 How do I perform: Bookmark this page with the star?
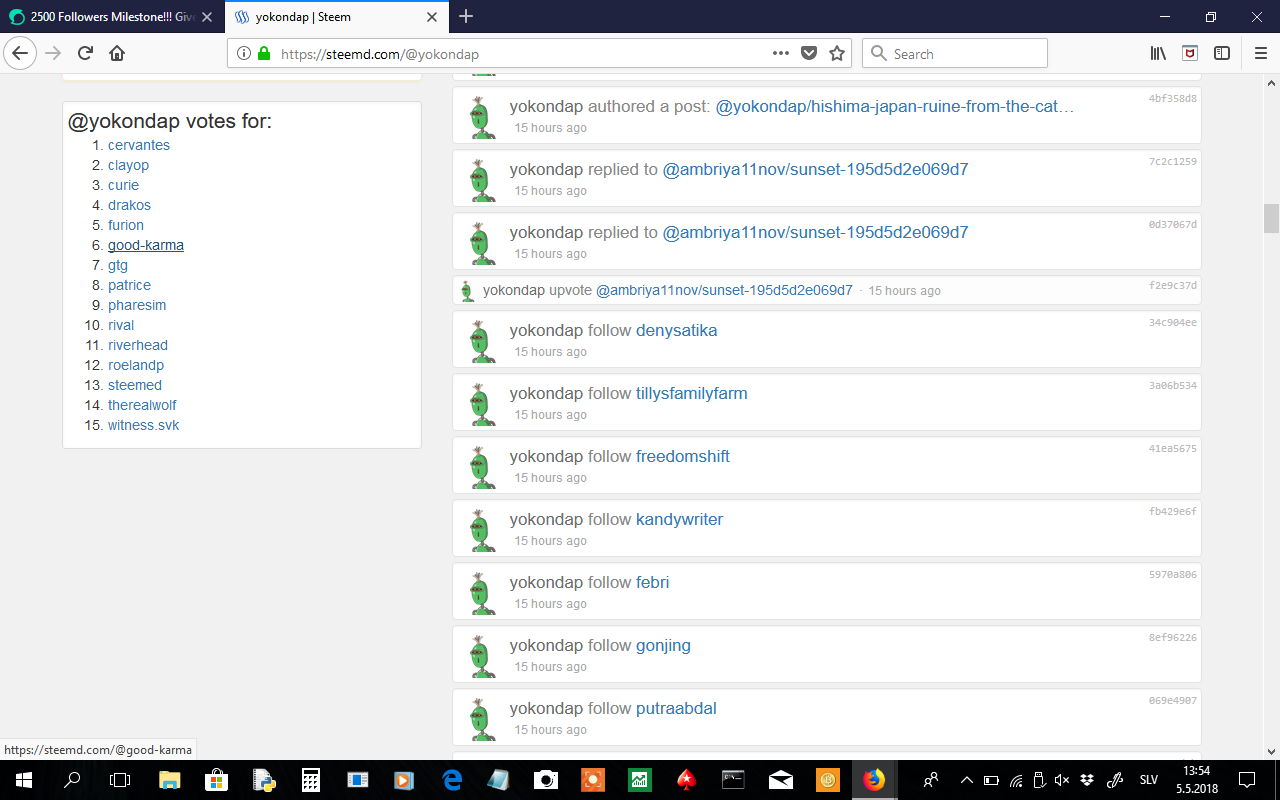pos(837,54)
